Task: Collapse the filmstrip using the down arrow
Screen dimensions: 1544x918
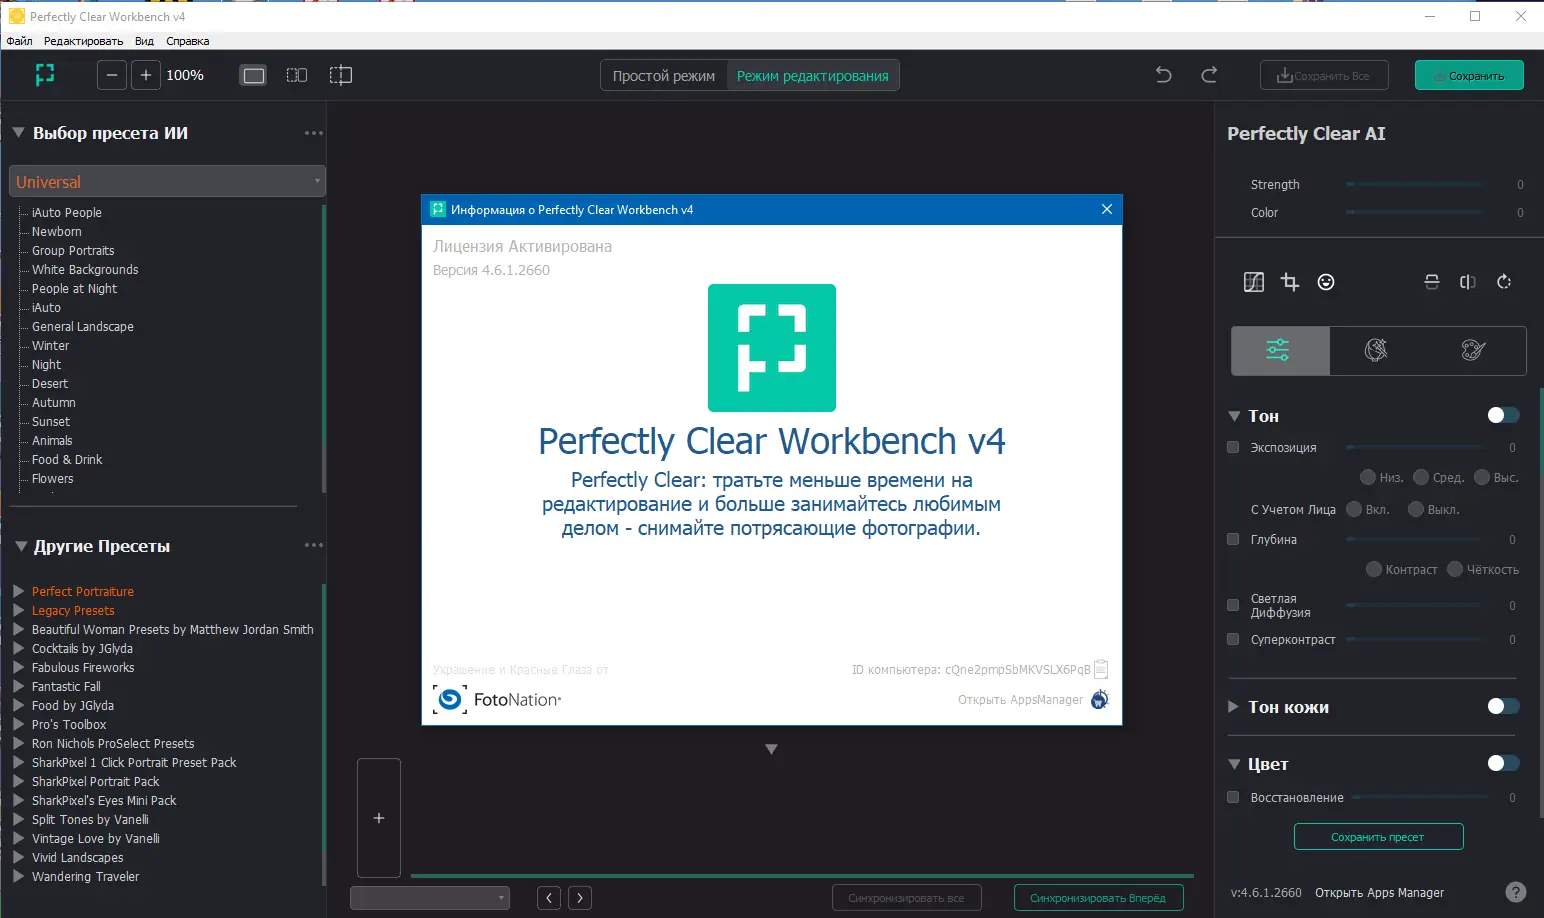Action: point(771,749)
